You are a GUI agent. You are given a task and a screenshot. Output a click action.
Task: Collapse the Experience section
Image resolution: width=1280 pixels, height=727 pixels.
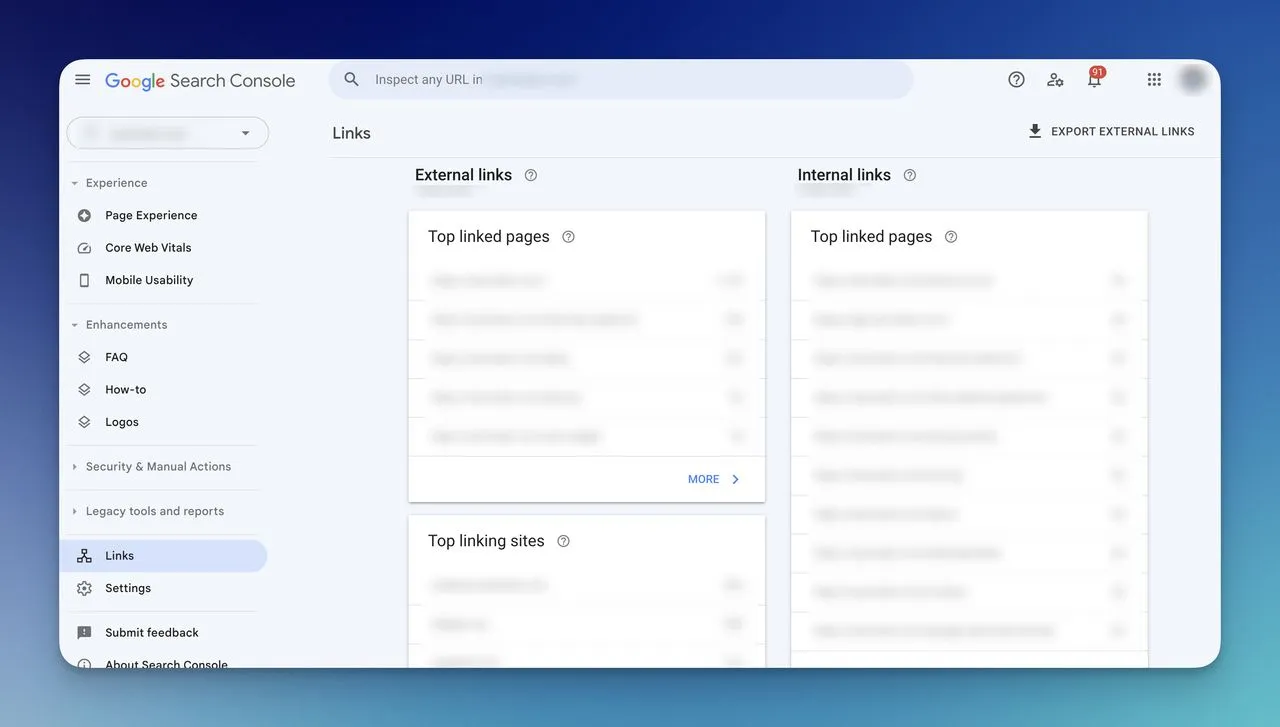(74, 183)
